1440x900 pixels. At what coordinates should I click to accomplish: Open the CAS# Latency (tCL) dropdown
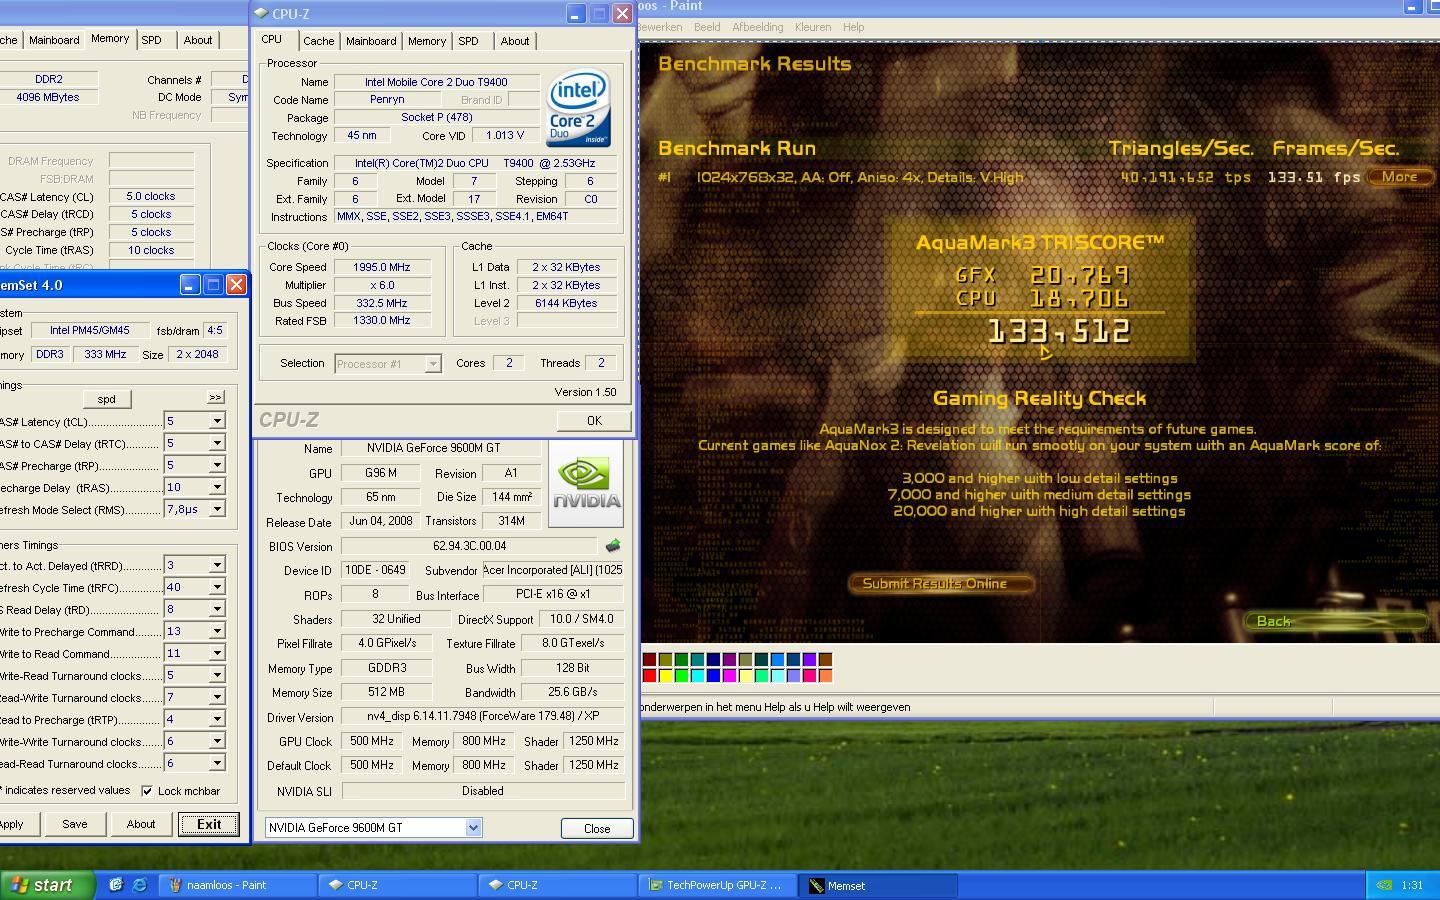click(x=216, y=421)
